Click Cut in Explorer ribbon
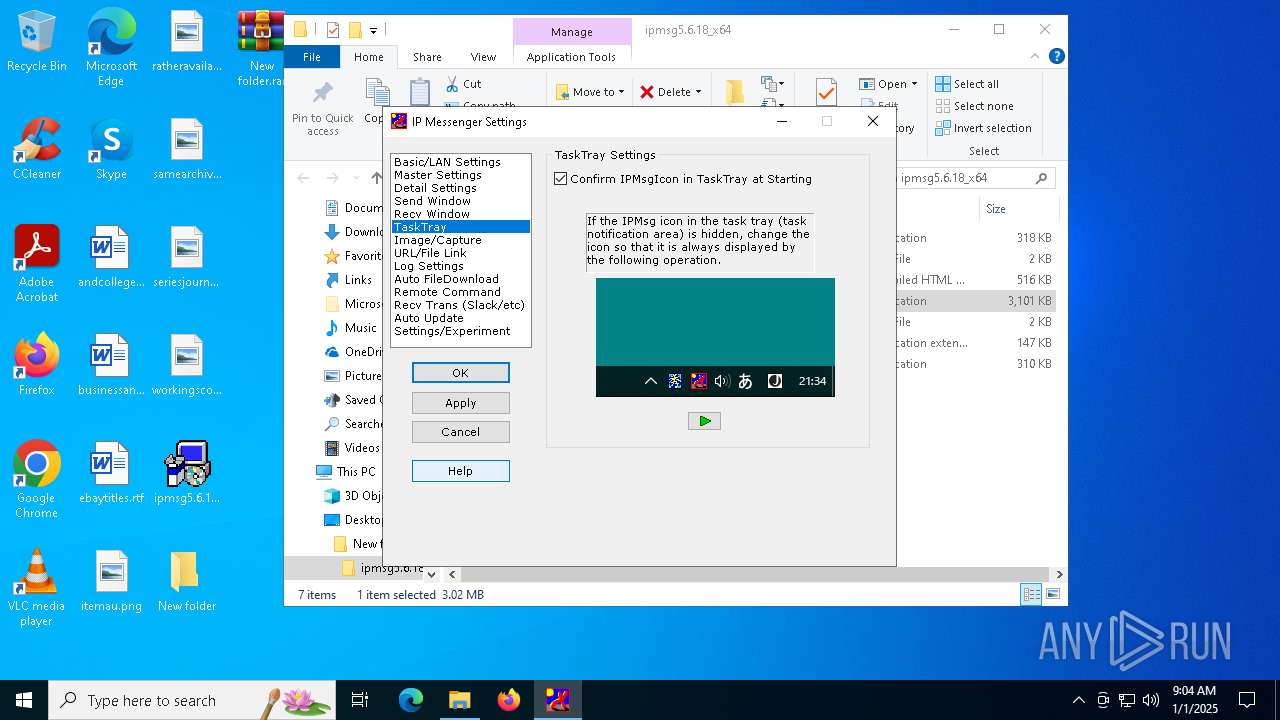Screen dimensions: 1280x720 tap(463, 84)
